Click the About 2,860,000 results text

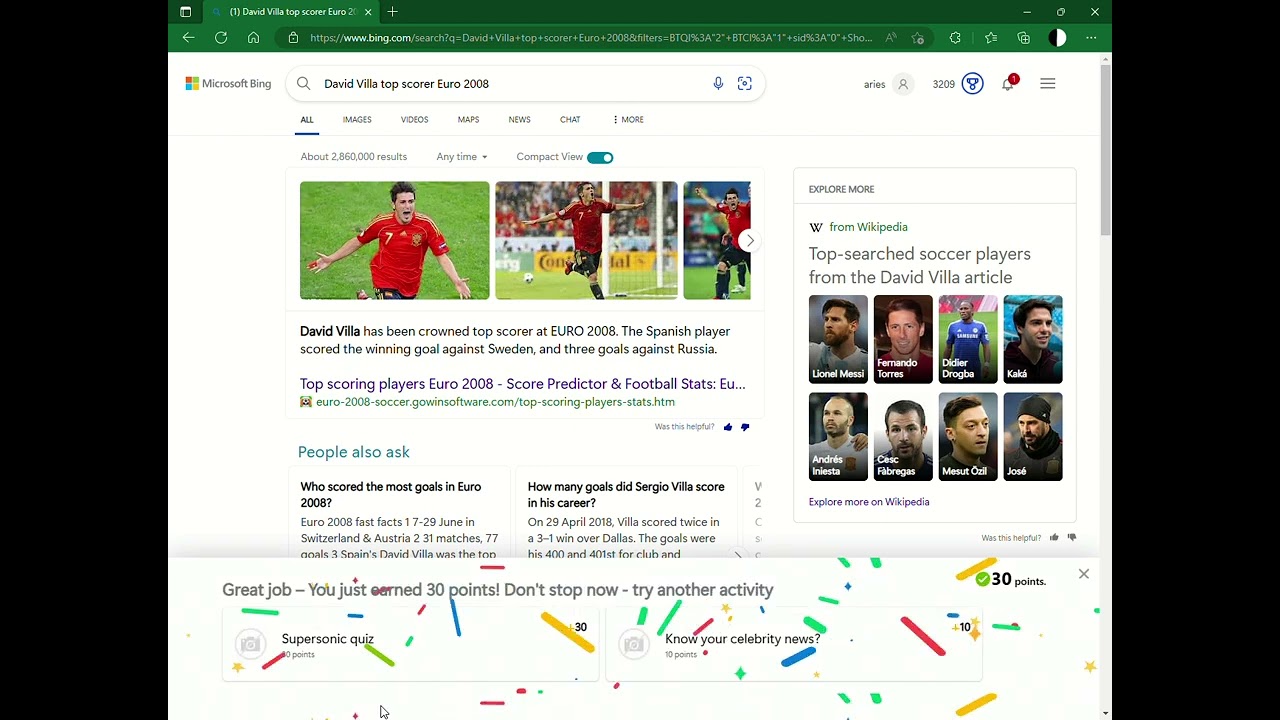354,157
